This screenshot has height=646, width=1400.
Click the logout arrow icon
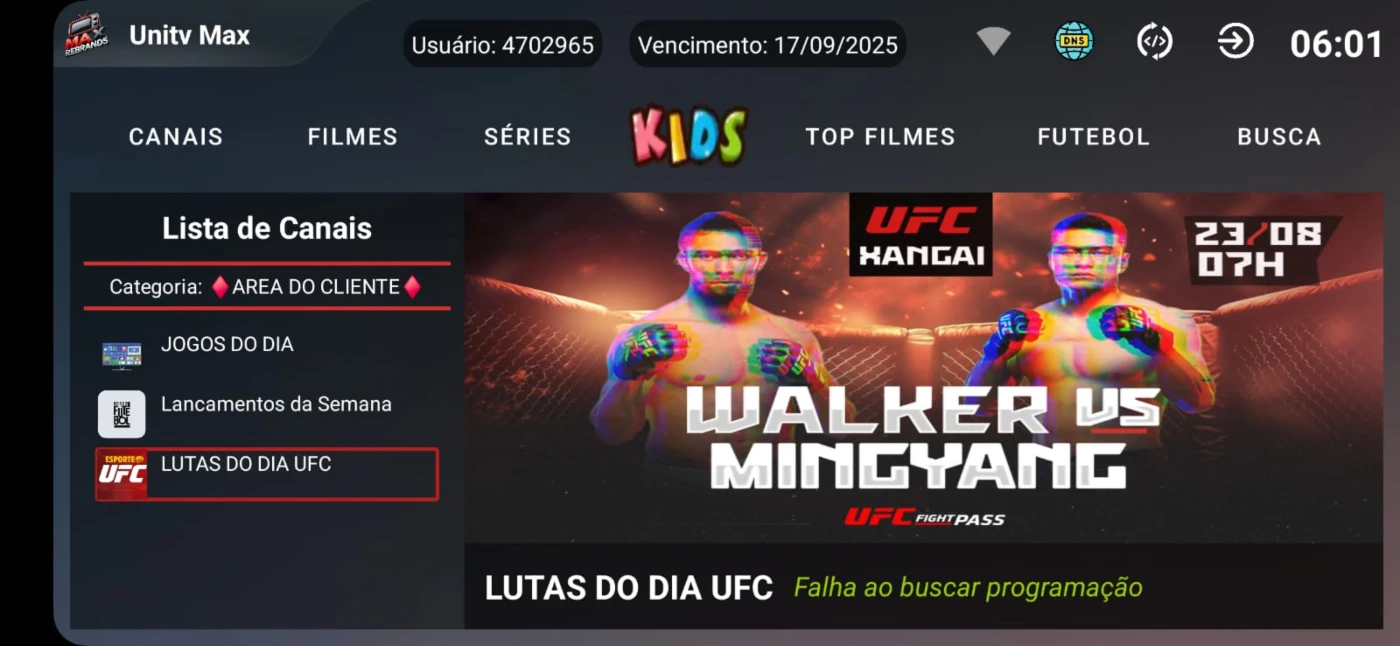coord(1235,42)
